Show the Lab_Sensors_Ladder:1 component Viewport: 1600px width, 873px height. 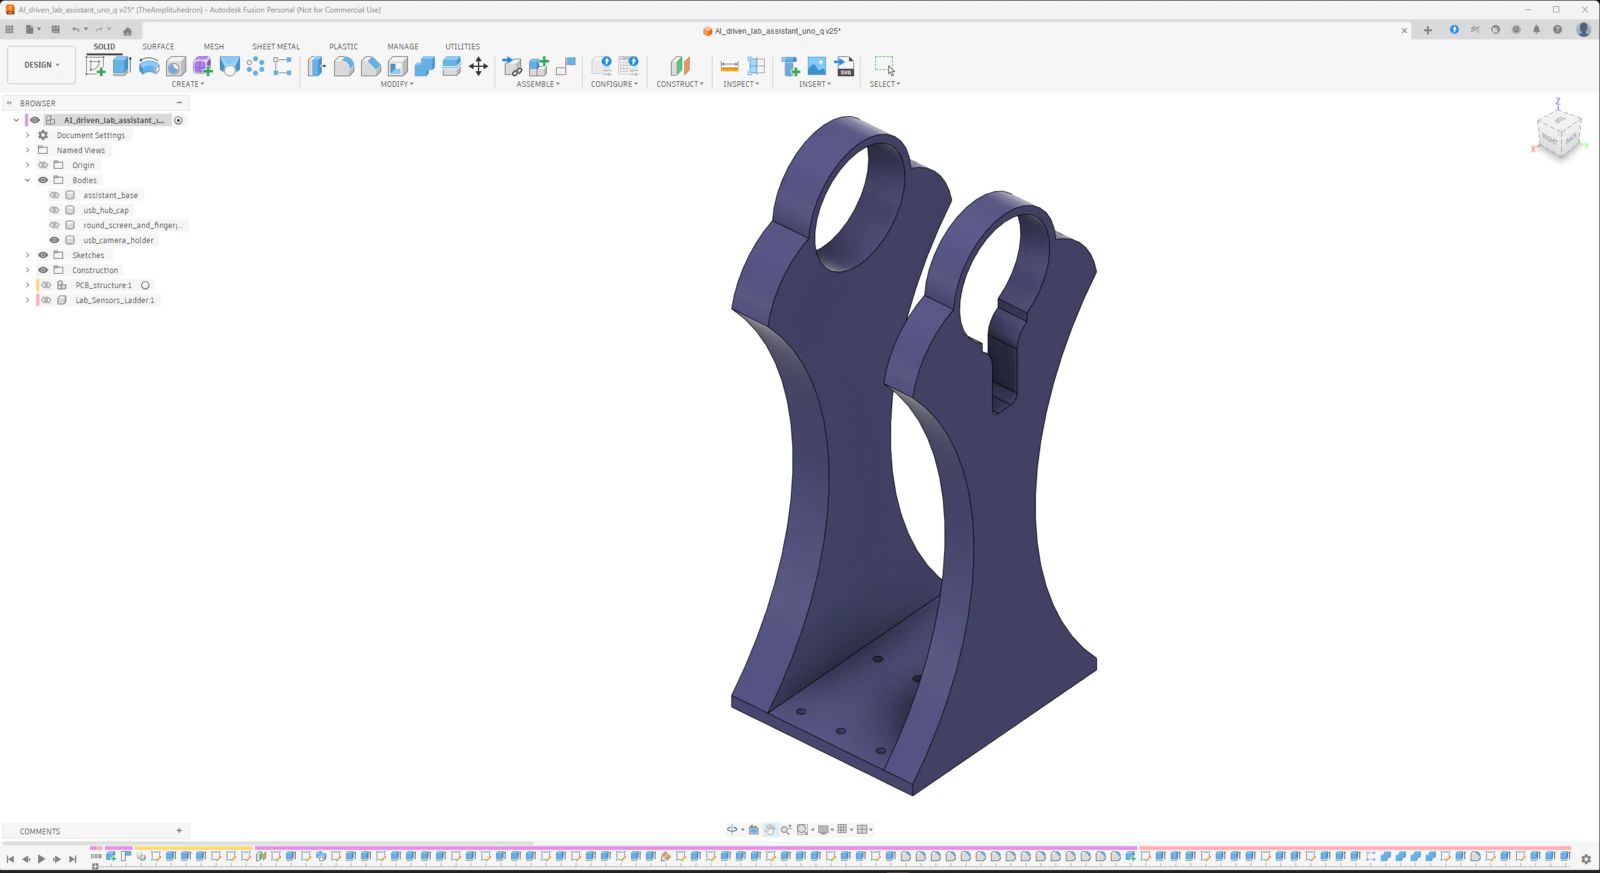(46, 300)
